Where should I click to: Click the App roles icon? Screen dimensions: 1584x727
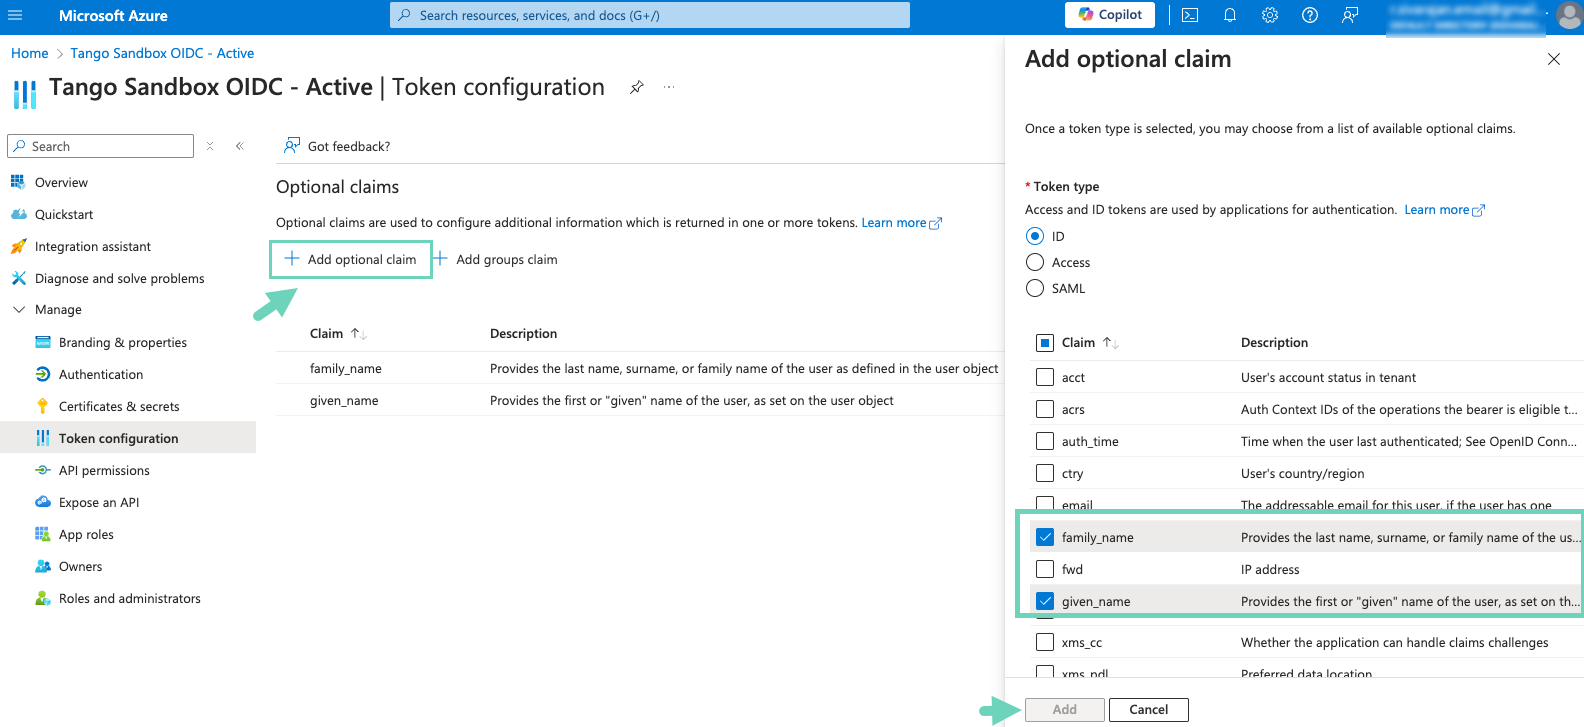[x=42, y=534]
